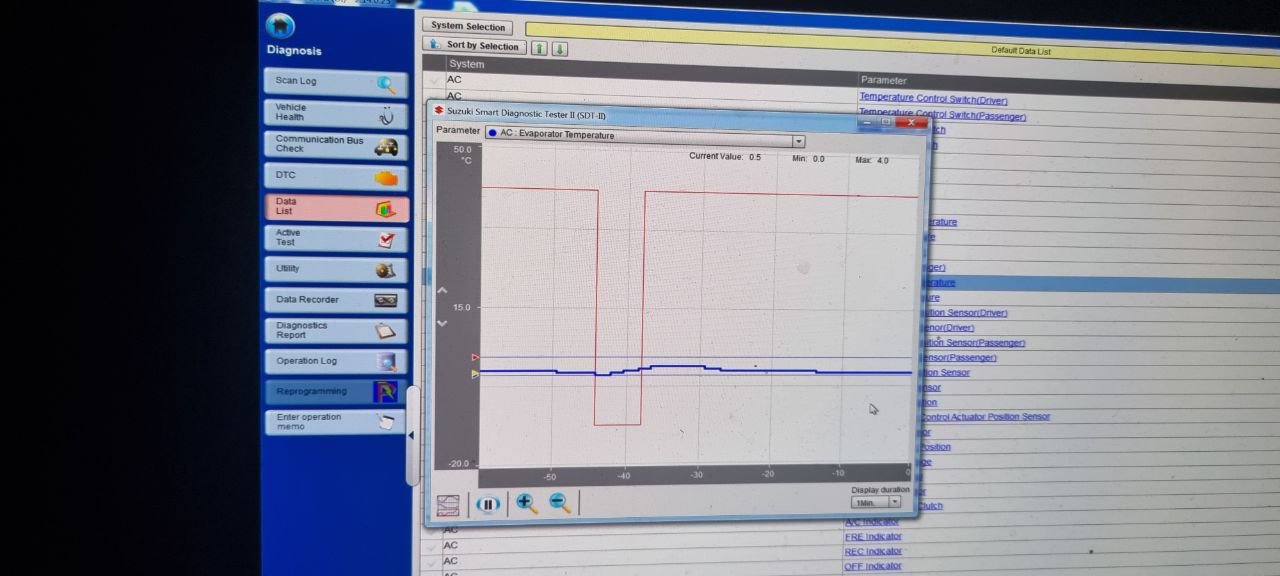Click the Home icon above Diagnosis

[281, 26]
